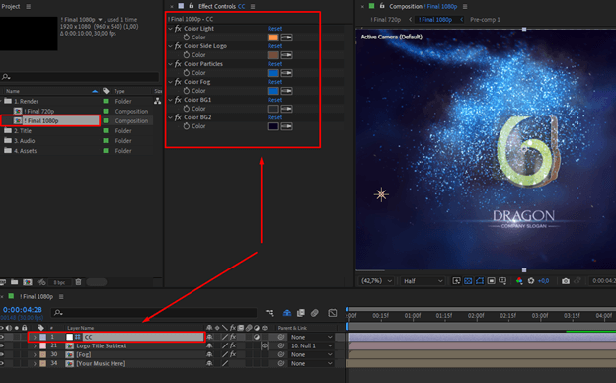Click stopwatch for Color Light's Color property
The width and height of the screenshot is (616, 383).
(x=187, y=37)
